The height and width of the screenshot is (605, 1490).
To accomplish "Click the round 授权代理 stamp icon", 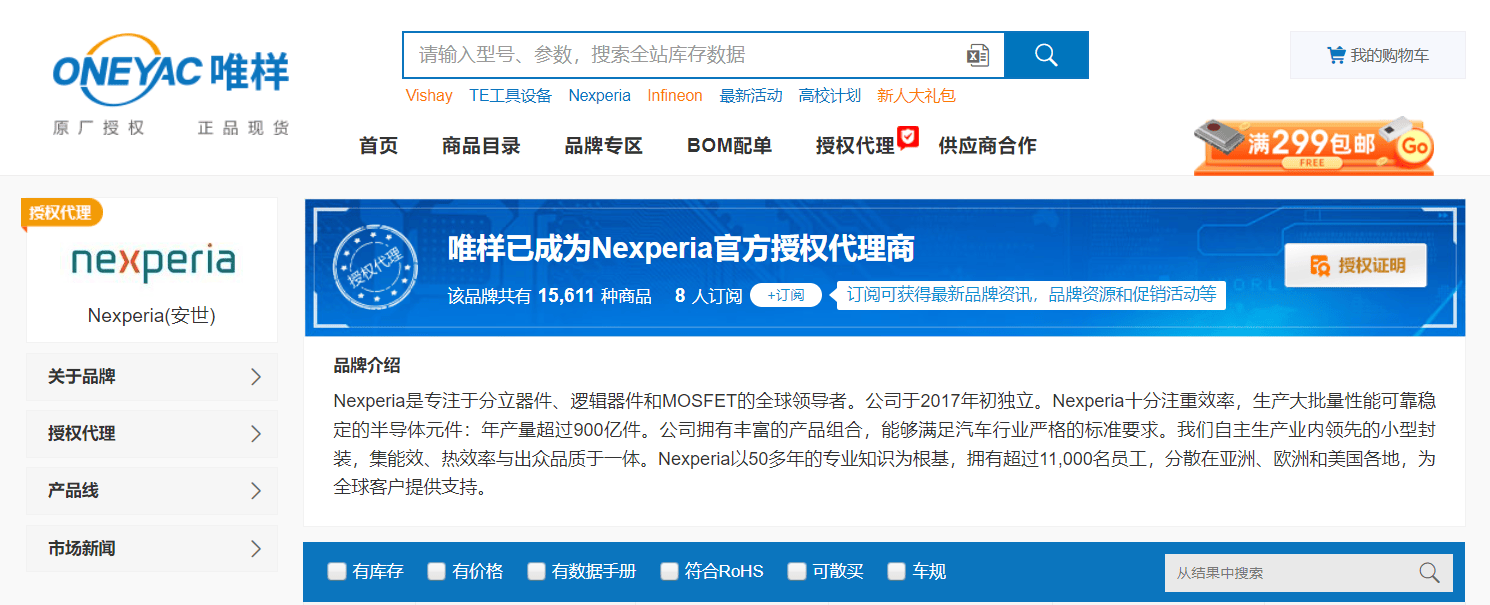I will tap(375, 267).
